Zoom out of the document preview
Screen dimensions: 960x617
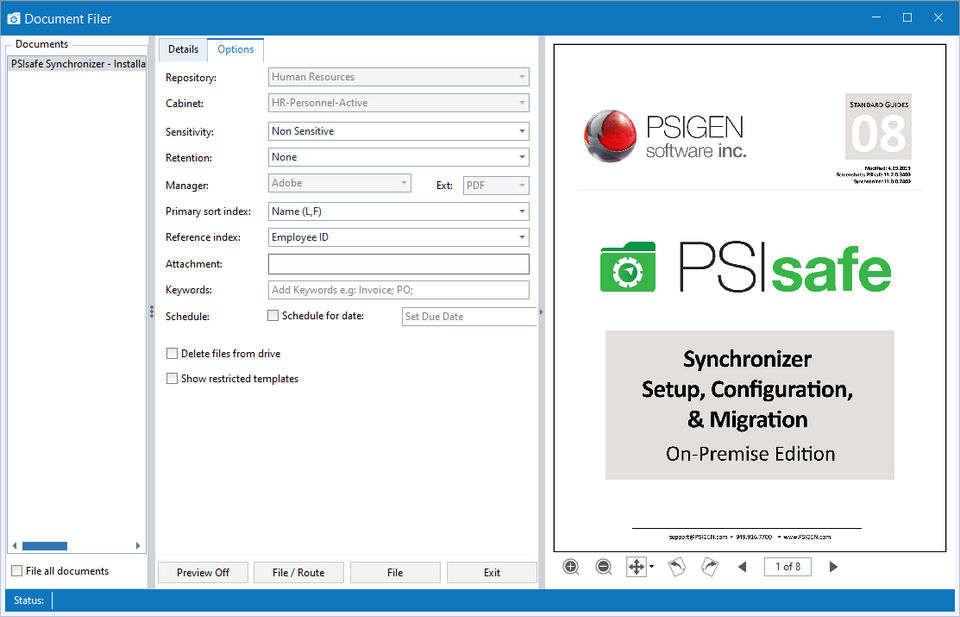(604, 567)
